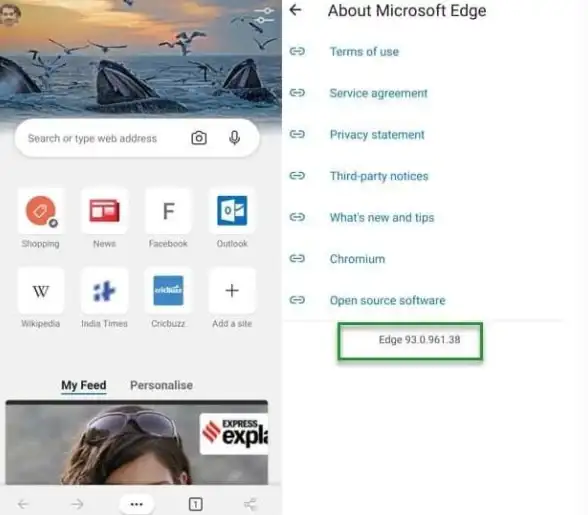Open the three-dot menu button

click(136, 504)
